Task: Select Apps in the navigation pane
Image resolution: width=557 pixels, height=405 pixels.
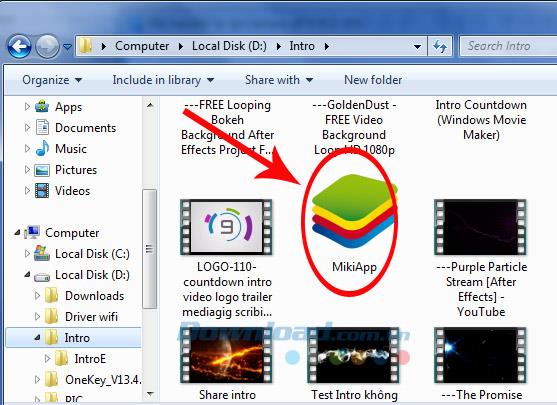Action: tap(69, 107)
